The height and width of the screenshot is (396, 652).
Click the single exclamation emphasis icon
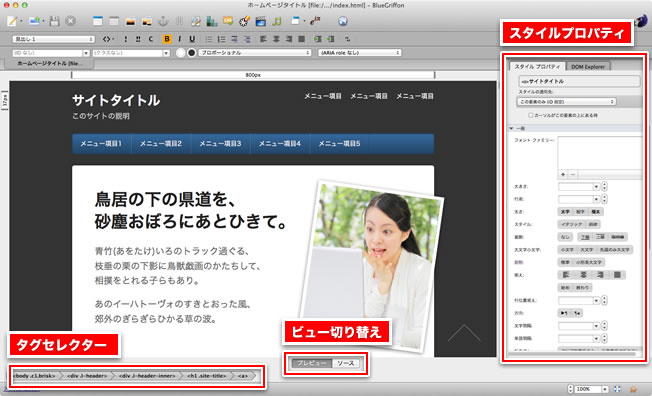(126, 39)
